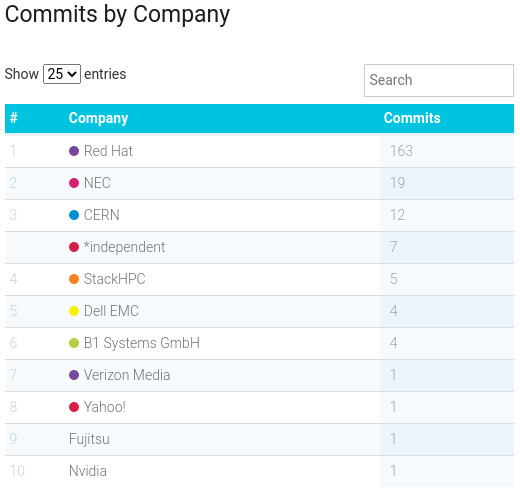Click the blue dot beside CERN

click(74, 215)
